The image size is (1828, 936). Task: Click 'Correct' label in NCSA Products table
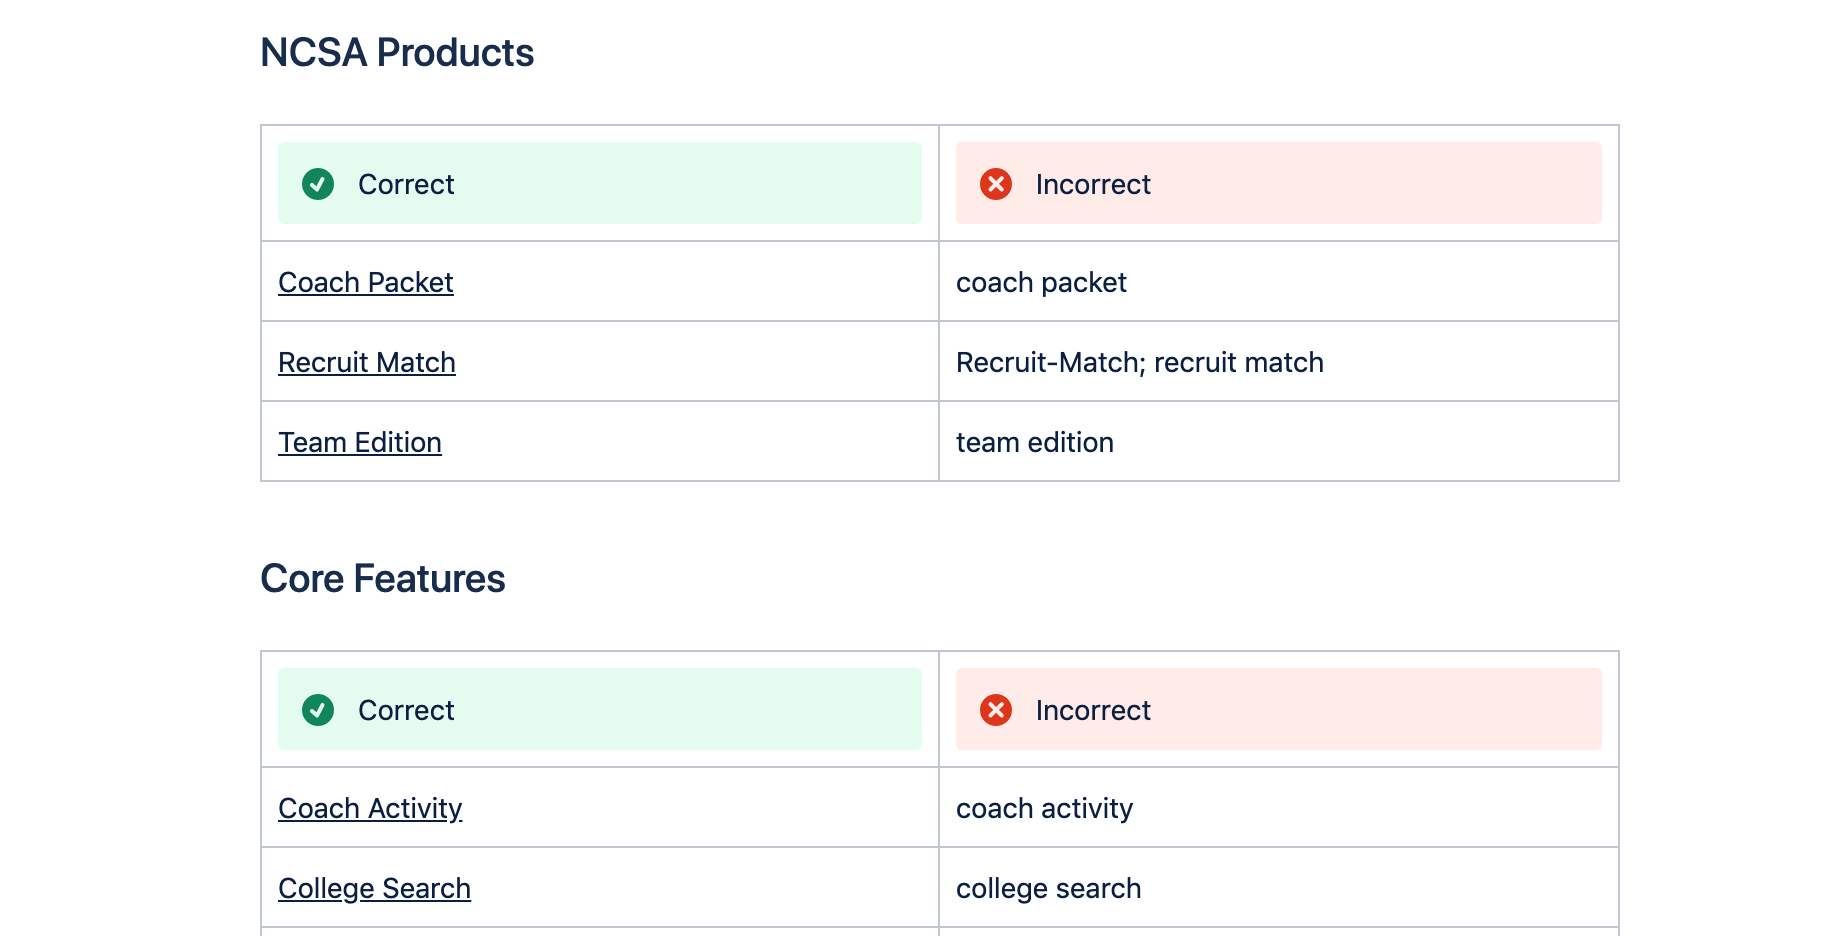tap(406, 185)
